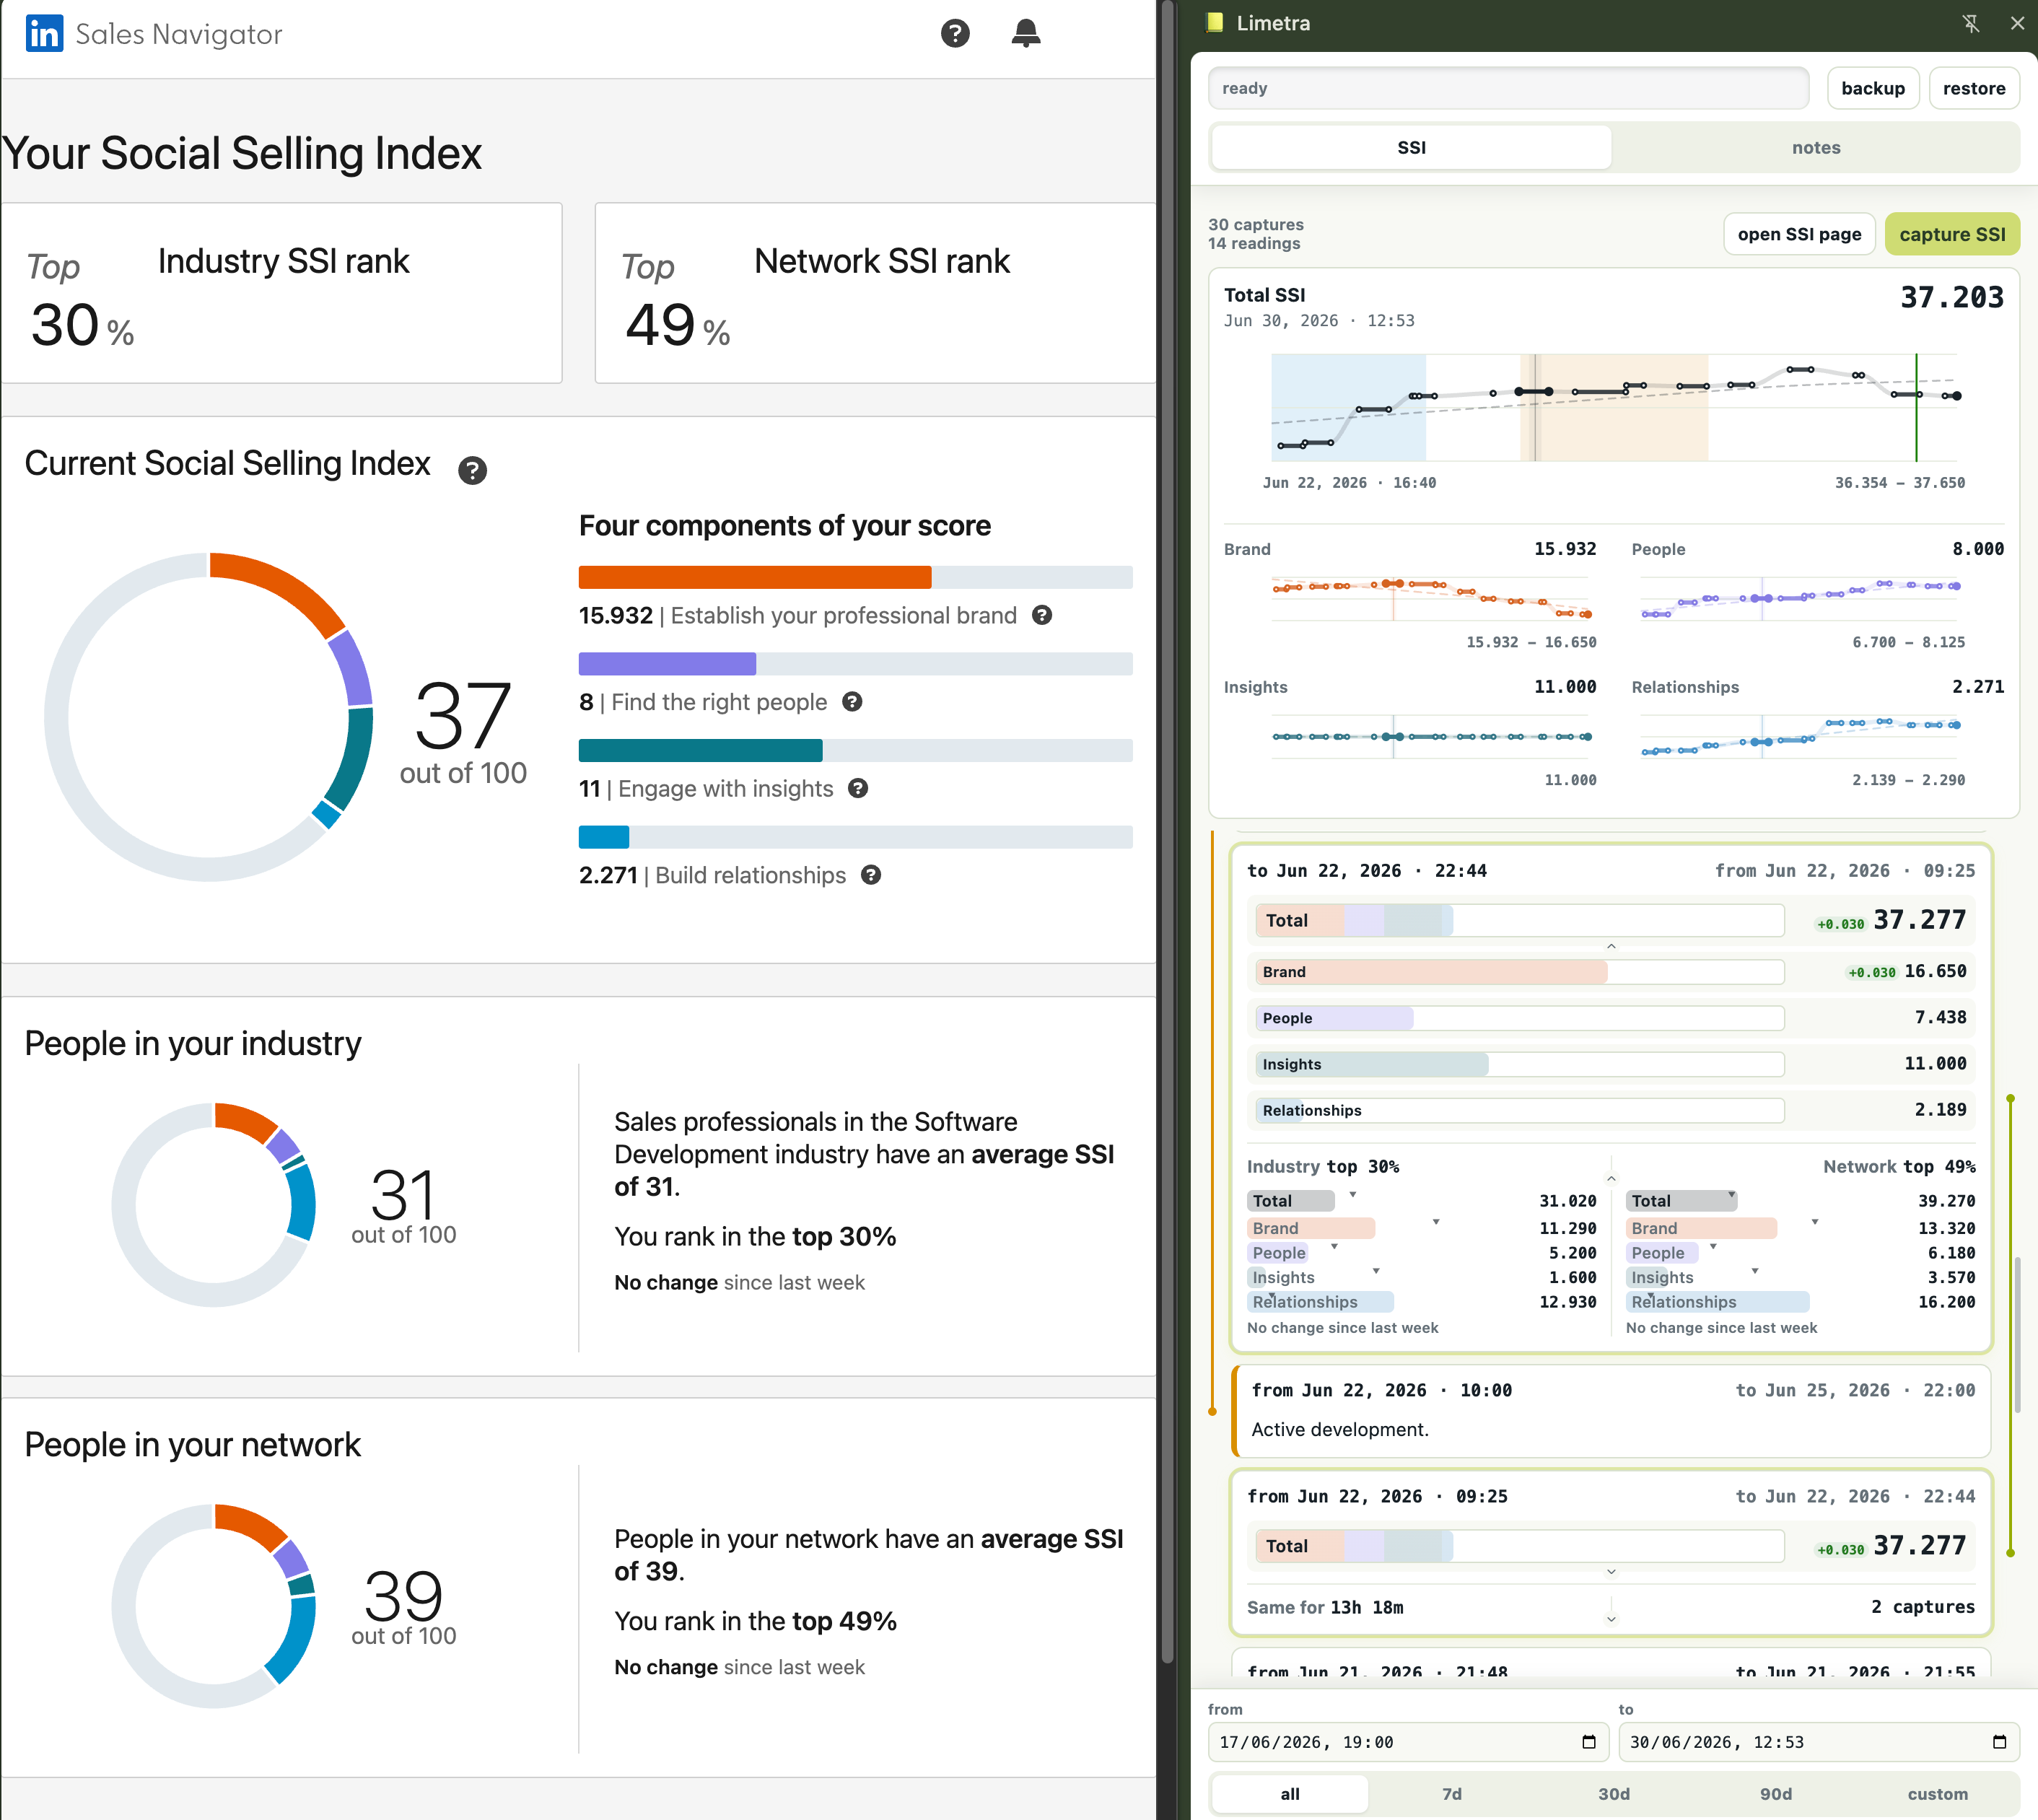Click 'Network top 49%' heading in Limetra
The height and width of the screenshot is (1820, 2038).
(x=1898, y=1166)
